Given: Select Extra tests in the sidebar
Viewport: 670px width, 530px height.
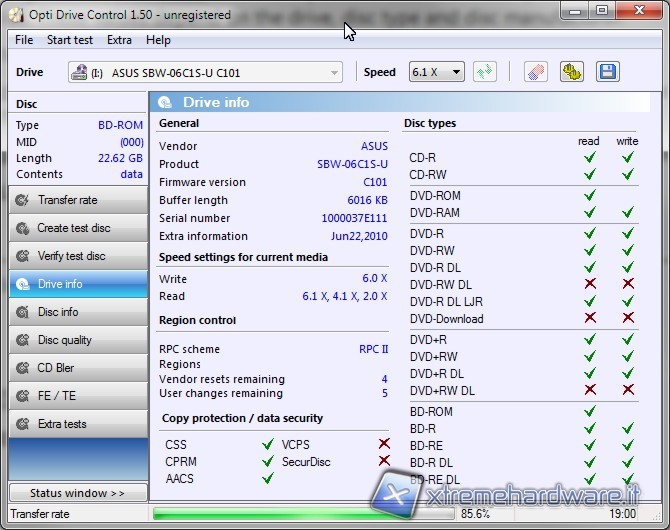Looking at the screenshot, I should [77, 424].
